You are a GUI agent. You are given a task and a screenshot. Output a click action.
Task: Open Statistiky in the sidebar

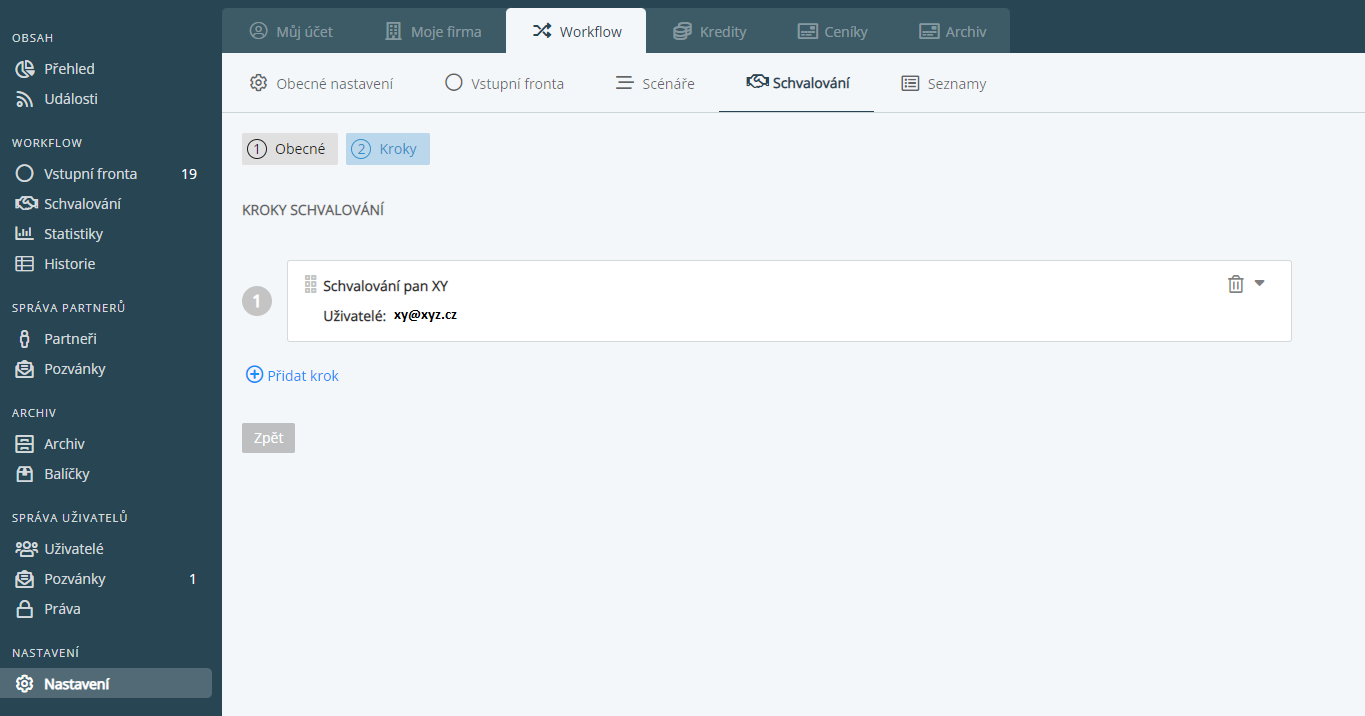point(73,234)
